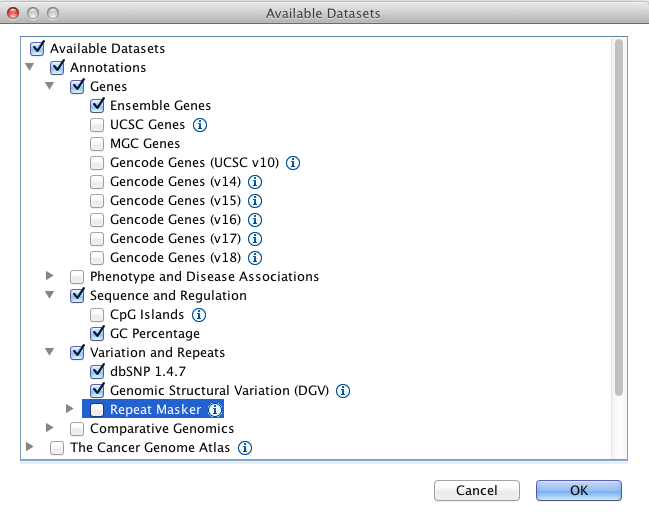
Task: Click The Cancer Genome Atlas info icon
Action: [x=245, y=448]
